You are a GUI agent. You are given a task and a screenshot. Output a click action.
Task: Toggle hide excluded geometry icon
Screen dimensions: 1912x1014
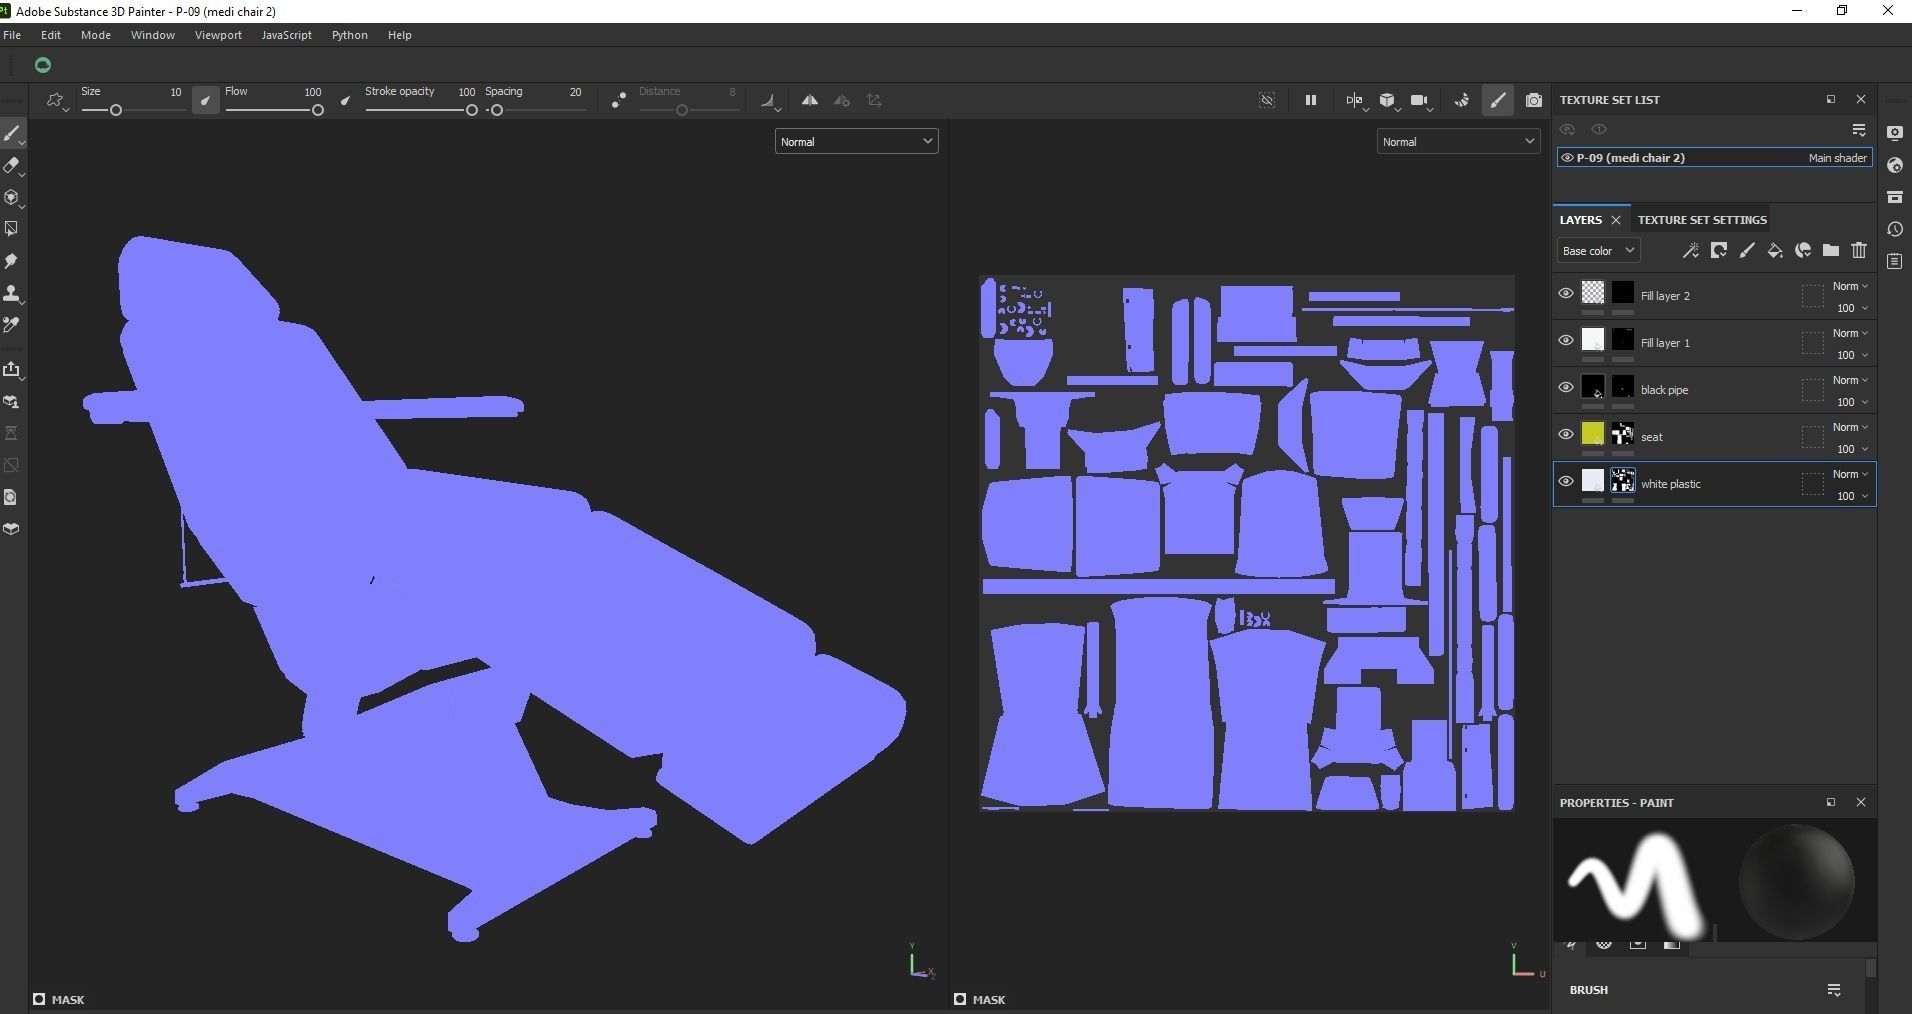point(1267,100)
